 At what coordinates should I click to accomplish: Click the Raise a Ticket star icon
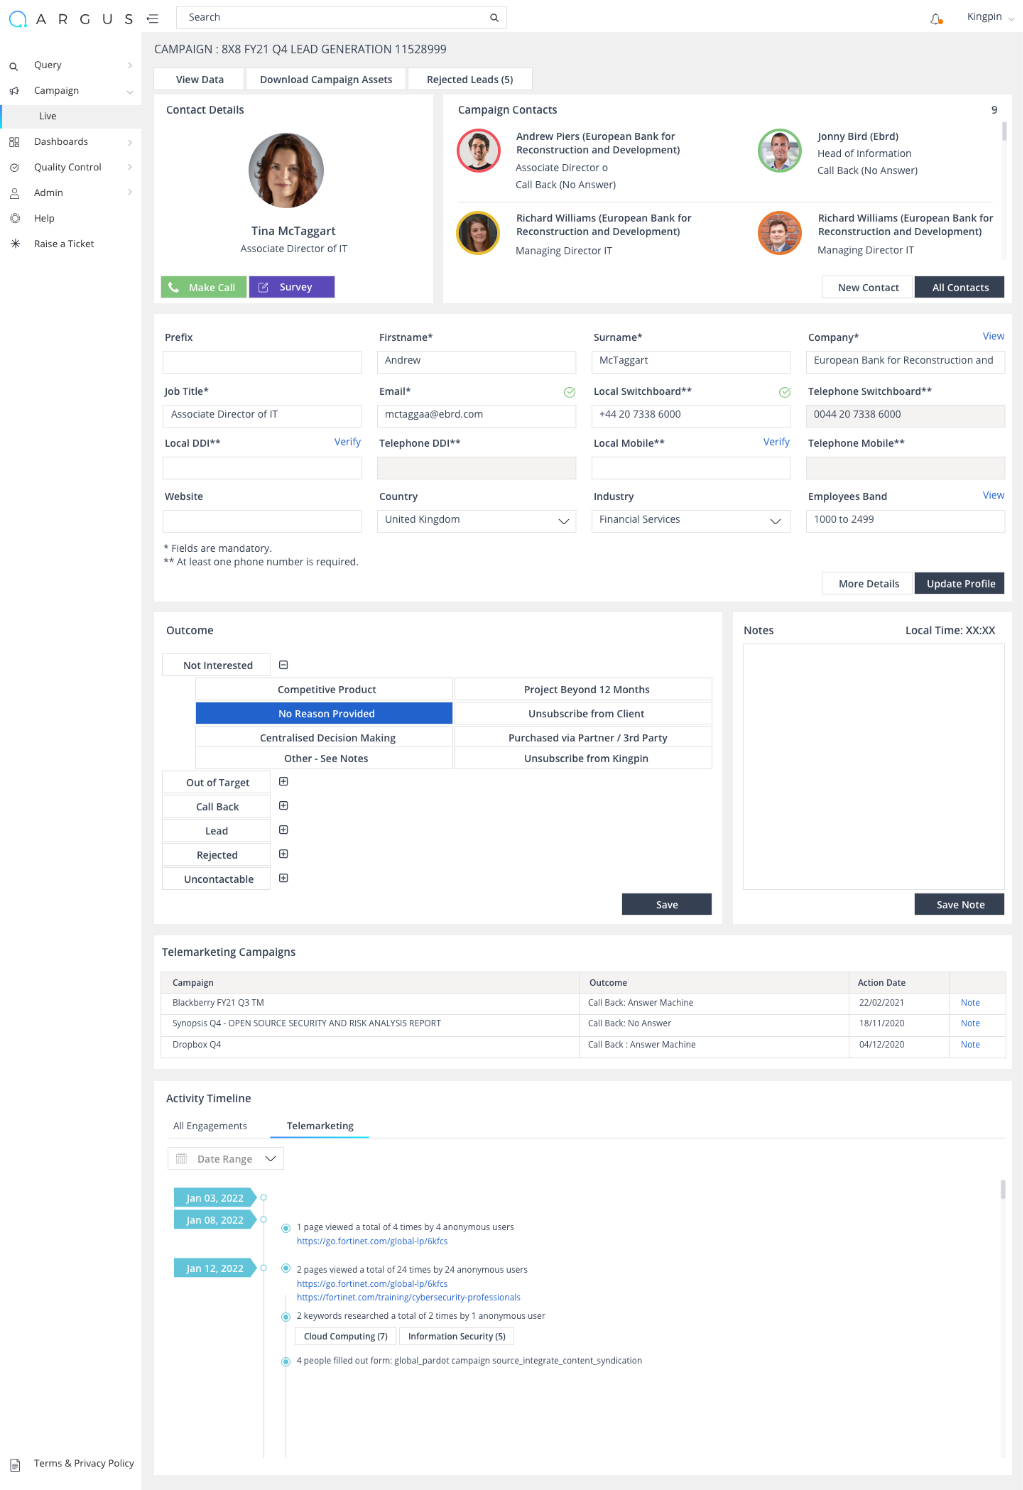coord(14,244)
